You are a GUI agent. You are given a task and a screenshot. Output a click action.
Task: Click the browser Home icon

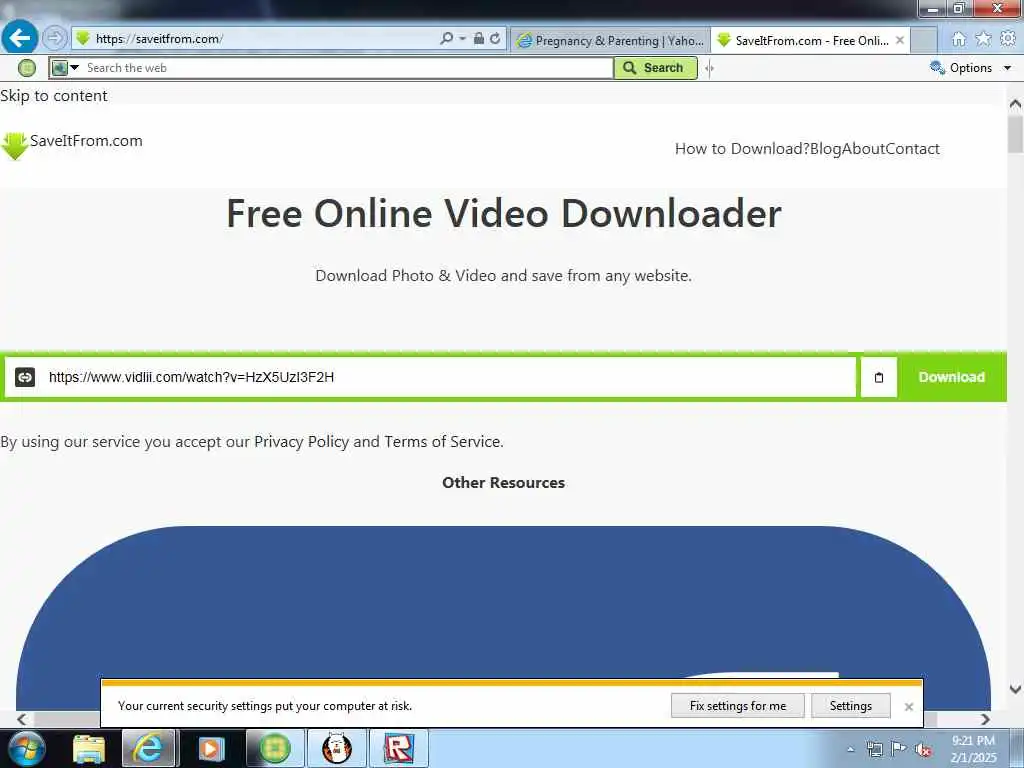(959, 39)
